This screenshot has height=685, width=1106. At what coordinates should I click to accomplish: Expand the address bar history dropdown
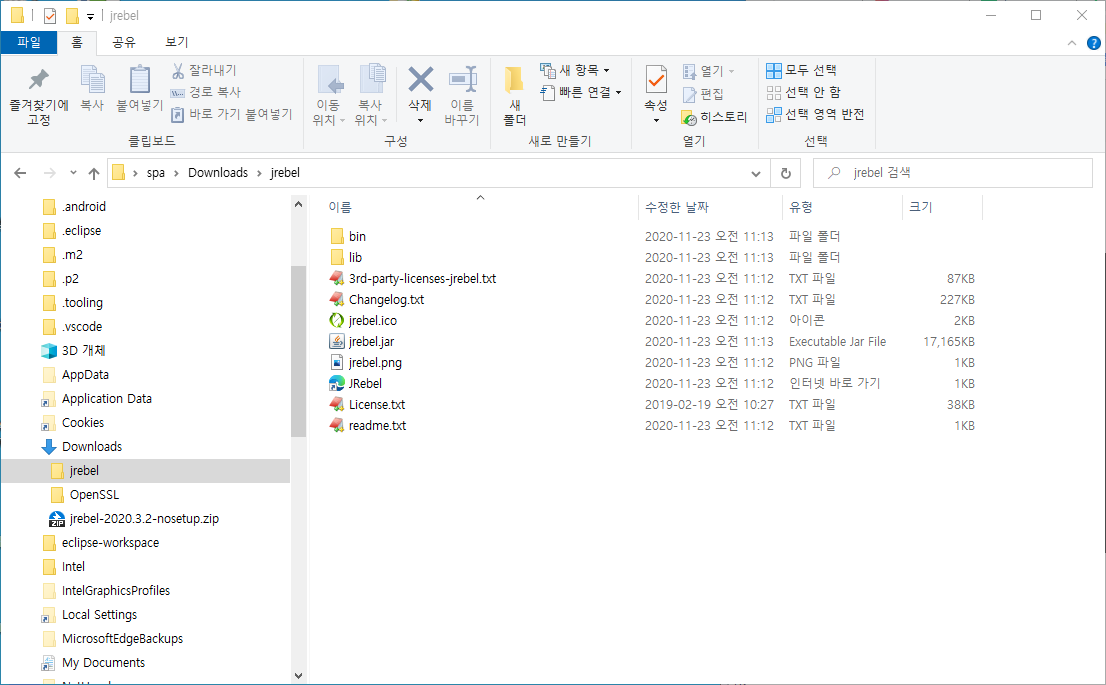click(755, 174)
